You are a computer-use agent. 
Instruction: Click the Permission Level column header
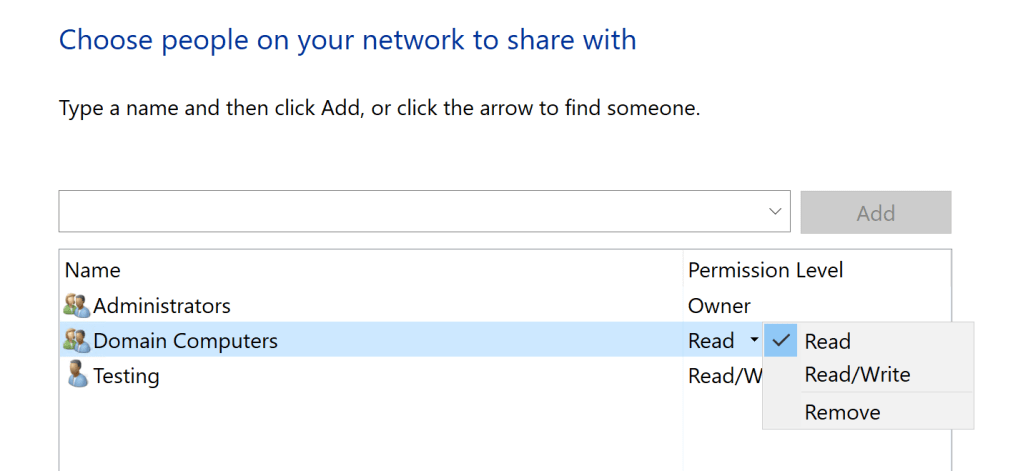tap(765, 270)
